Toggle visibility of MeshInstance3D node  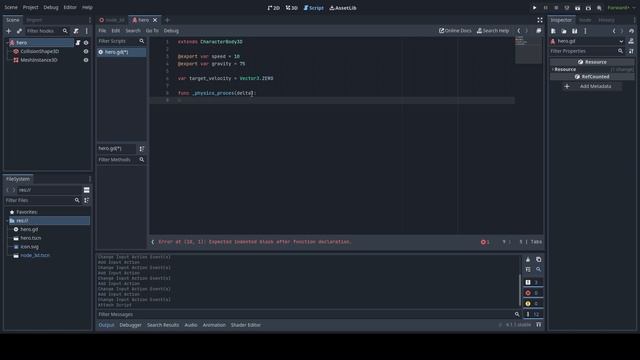pyautogui.click(x=86, y=60)
